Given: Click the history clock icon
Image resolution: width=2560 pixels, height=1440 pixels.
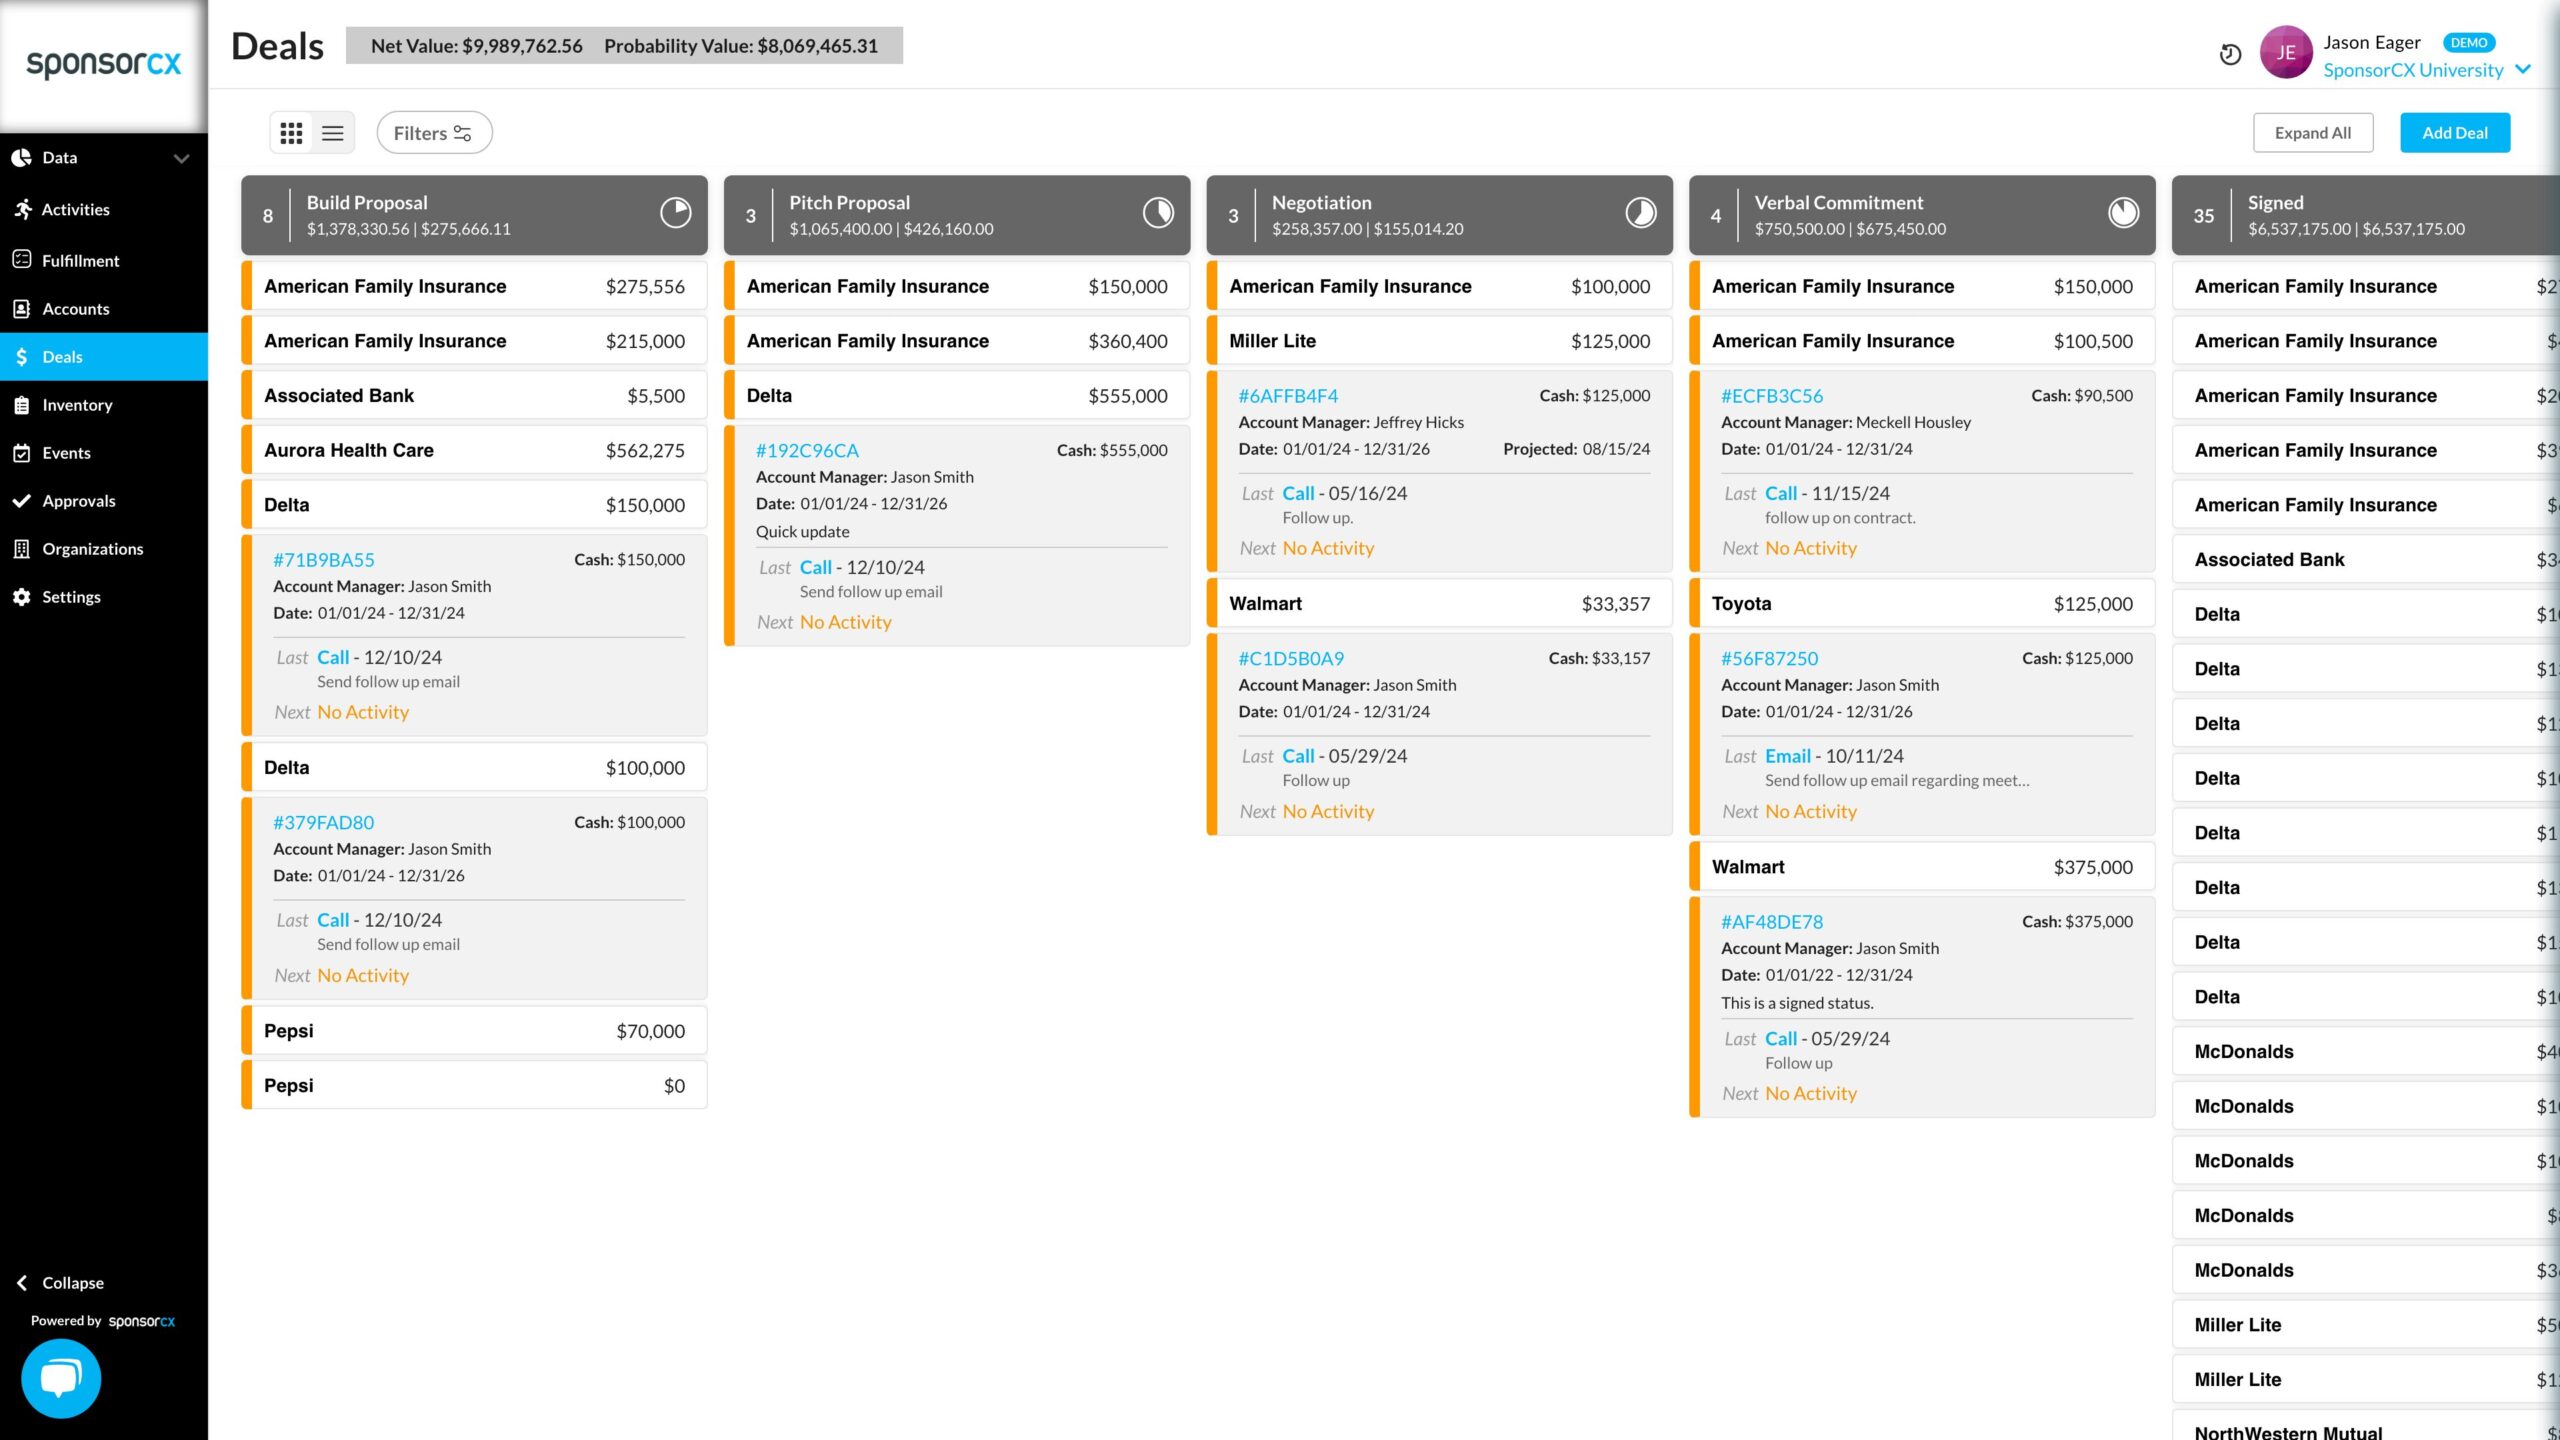Looking at the screenshot, I should tap(2230, 54).
